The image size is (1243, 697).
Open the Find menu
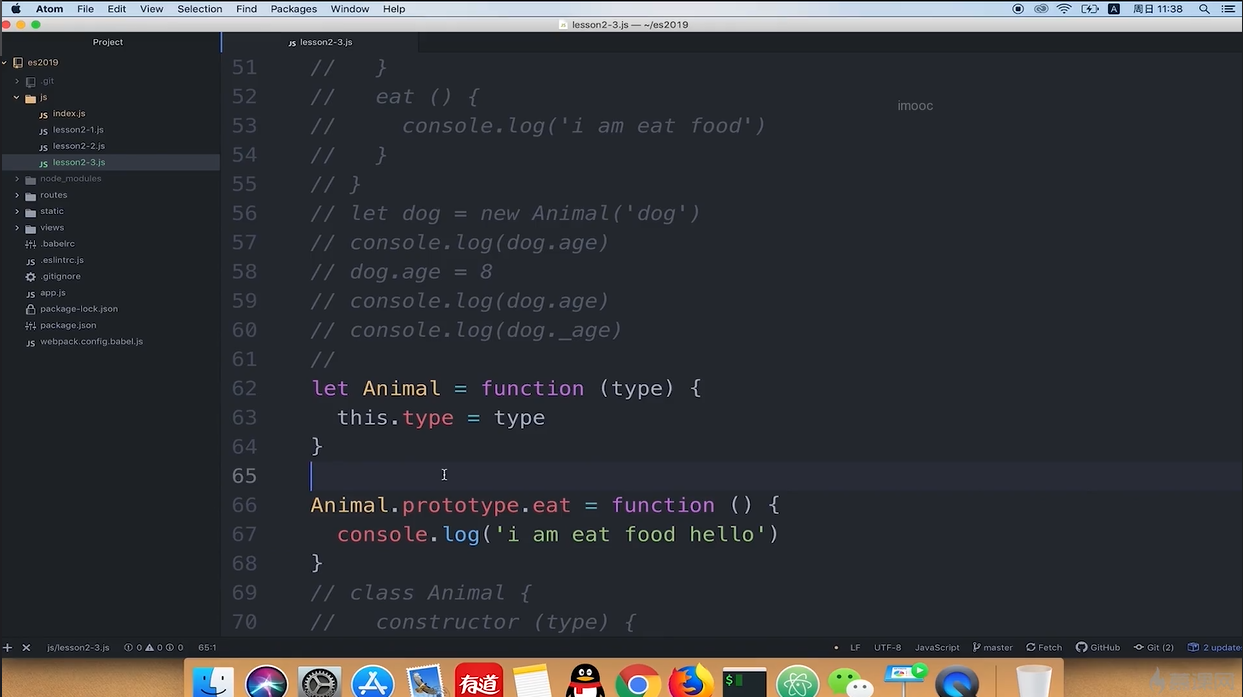coord(246,9)
